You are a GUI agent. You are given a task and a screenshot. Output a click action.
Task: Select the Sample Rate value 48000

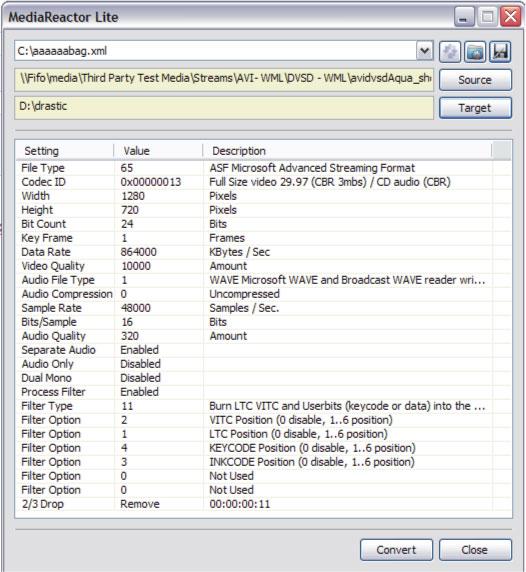[x=136, y=308]
